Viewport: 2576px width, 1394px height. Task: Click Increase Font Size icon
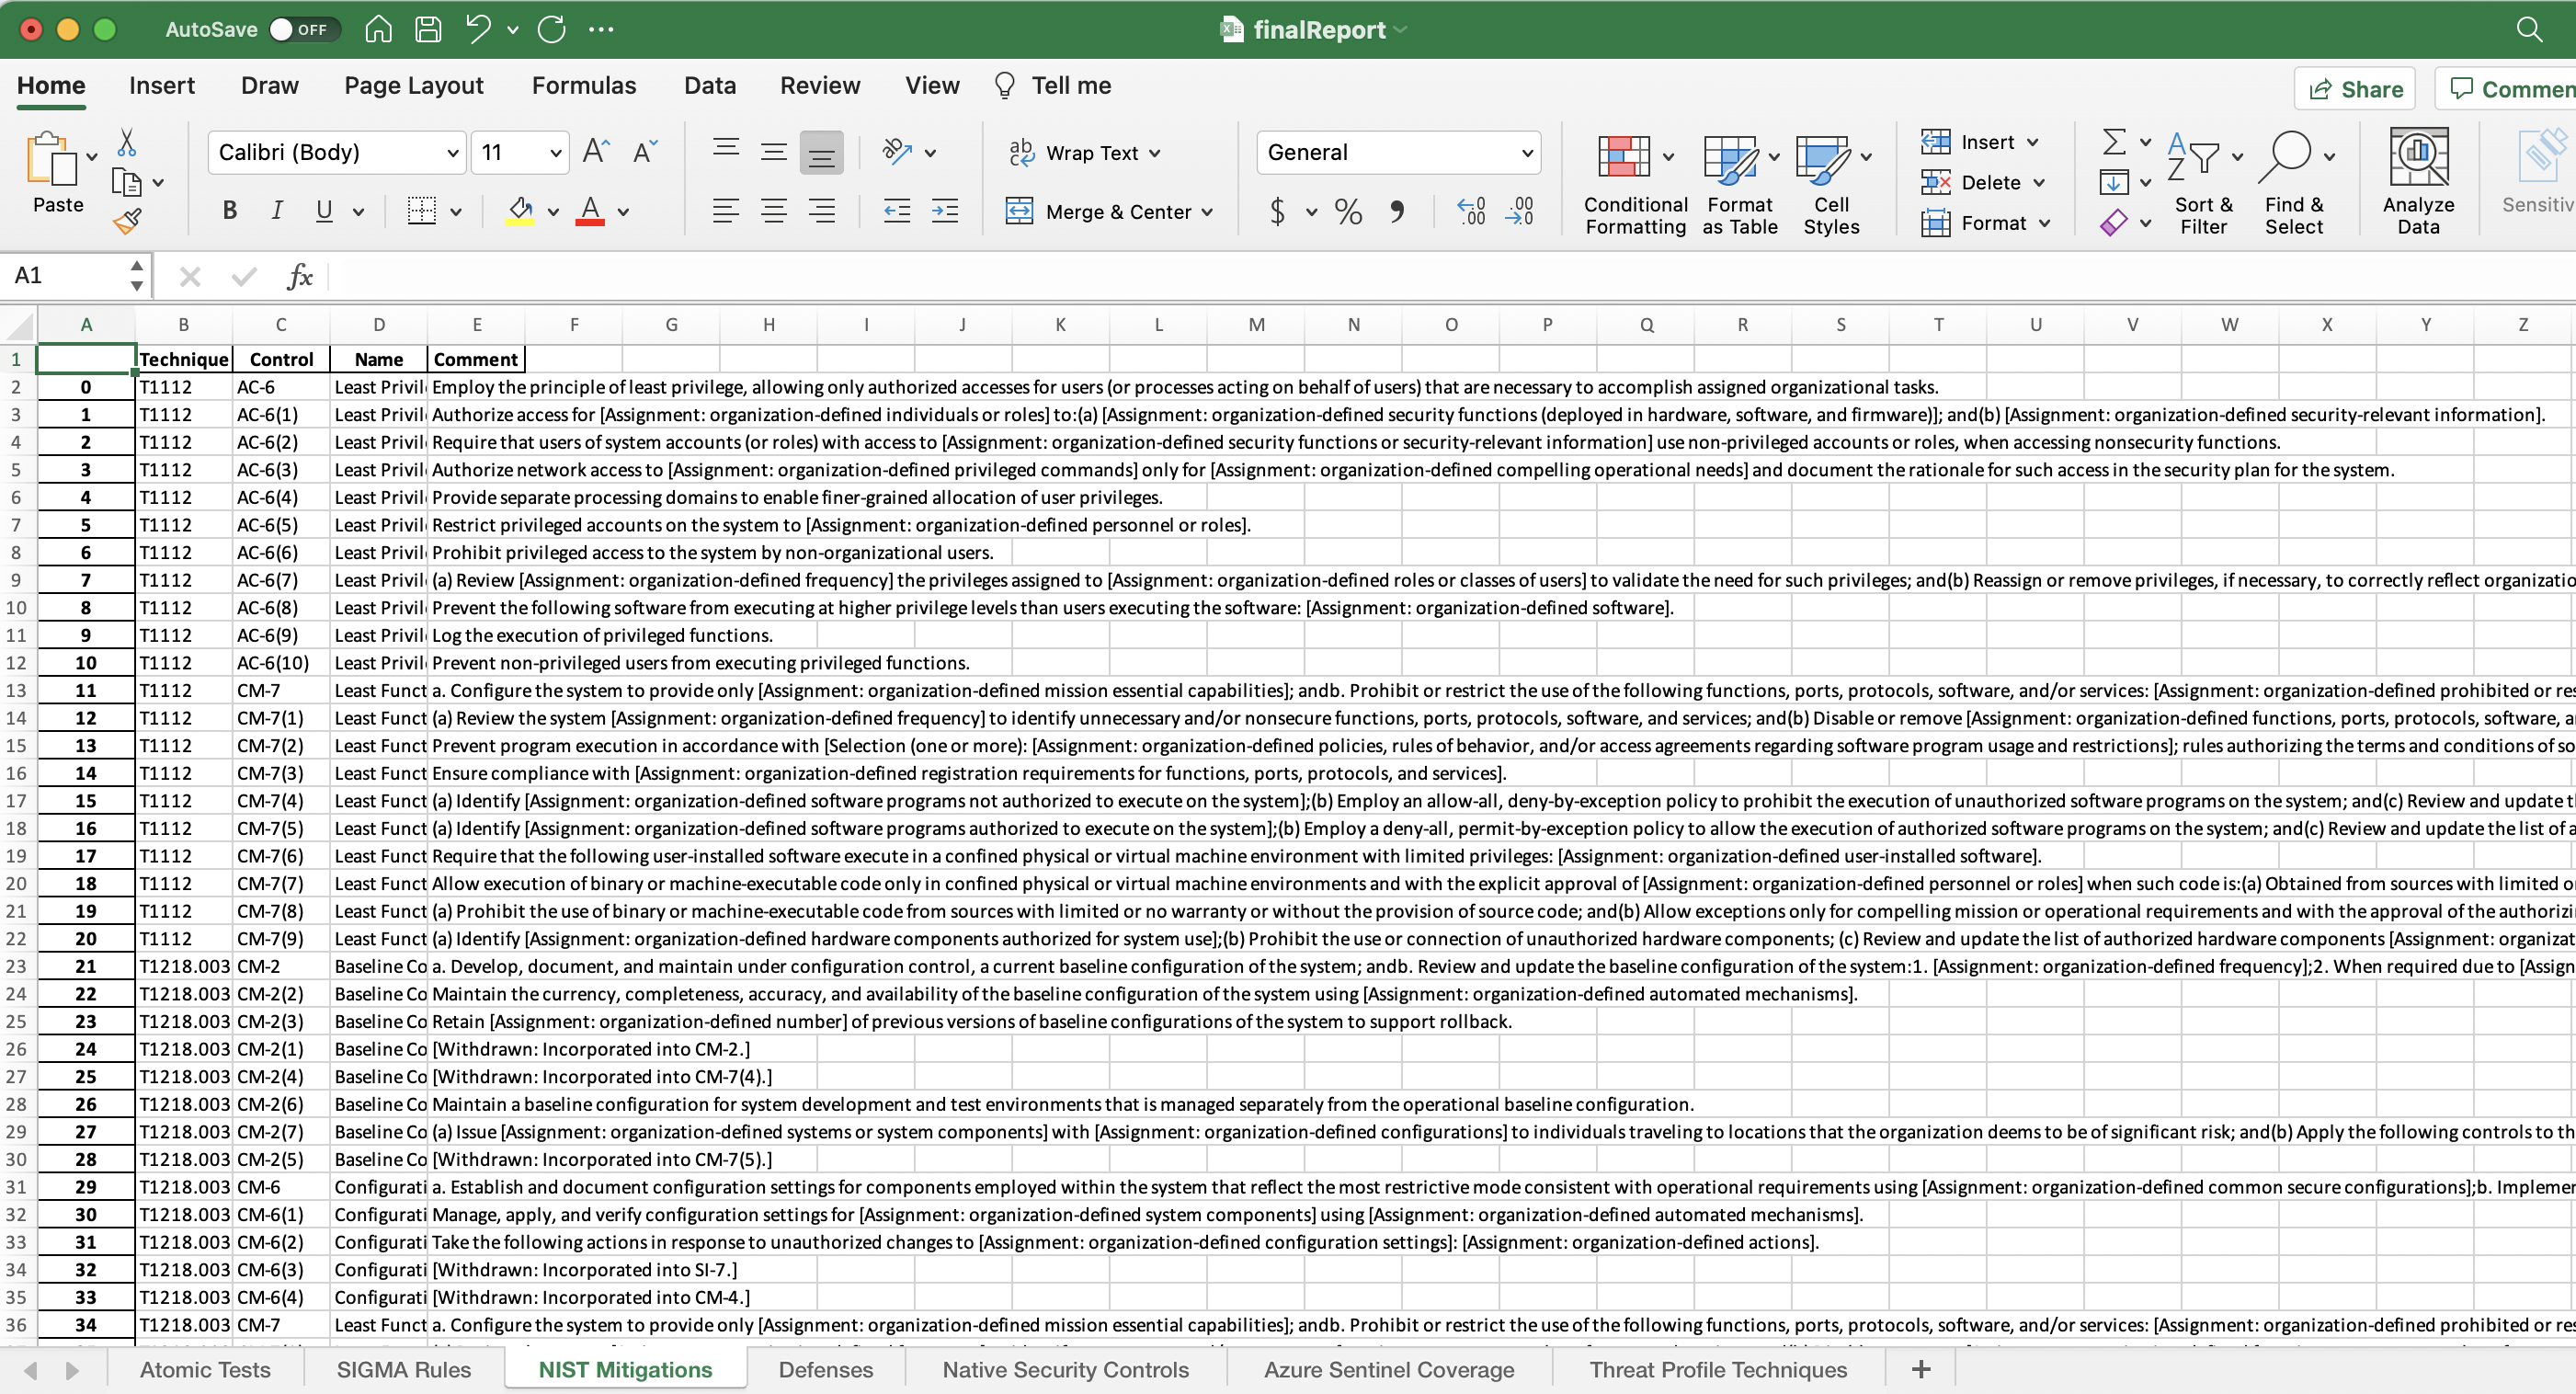[596, 152]
